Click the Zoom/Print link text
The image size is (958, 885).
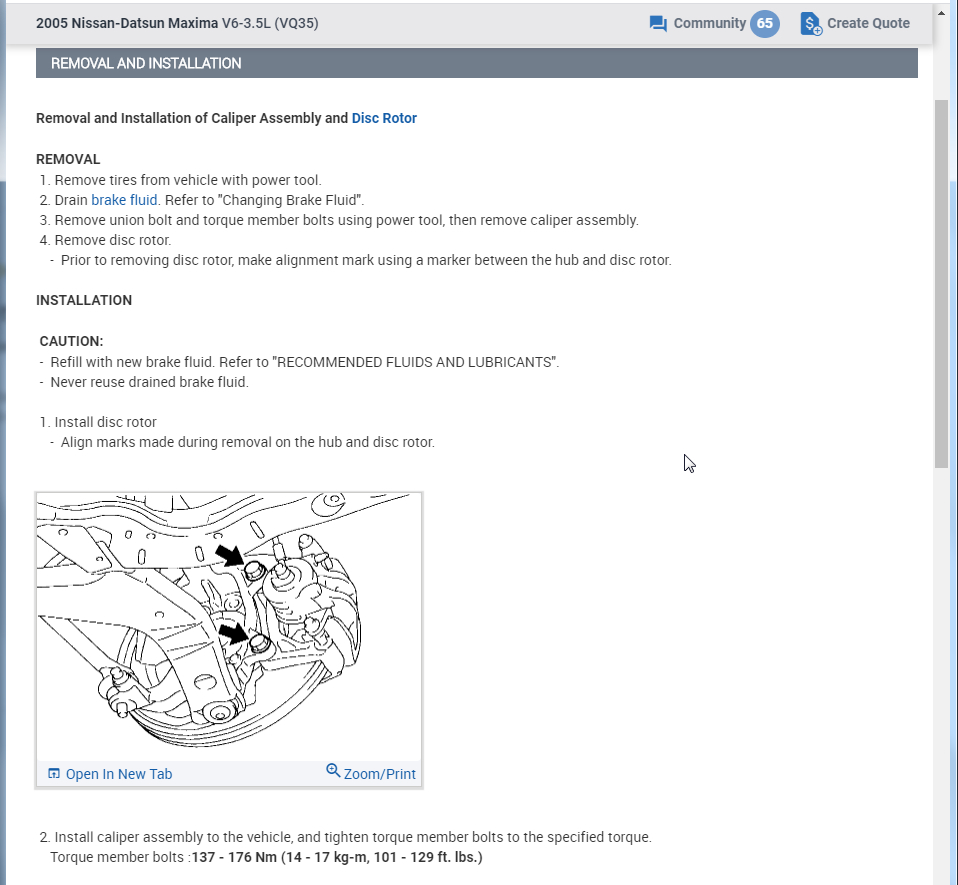(379, 774)
